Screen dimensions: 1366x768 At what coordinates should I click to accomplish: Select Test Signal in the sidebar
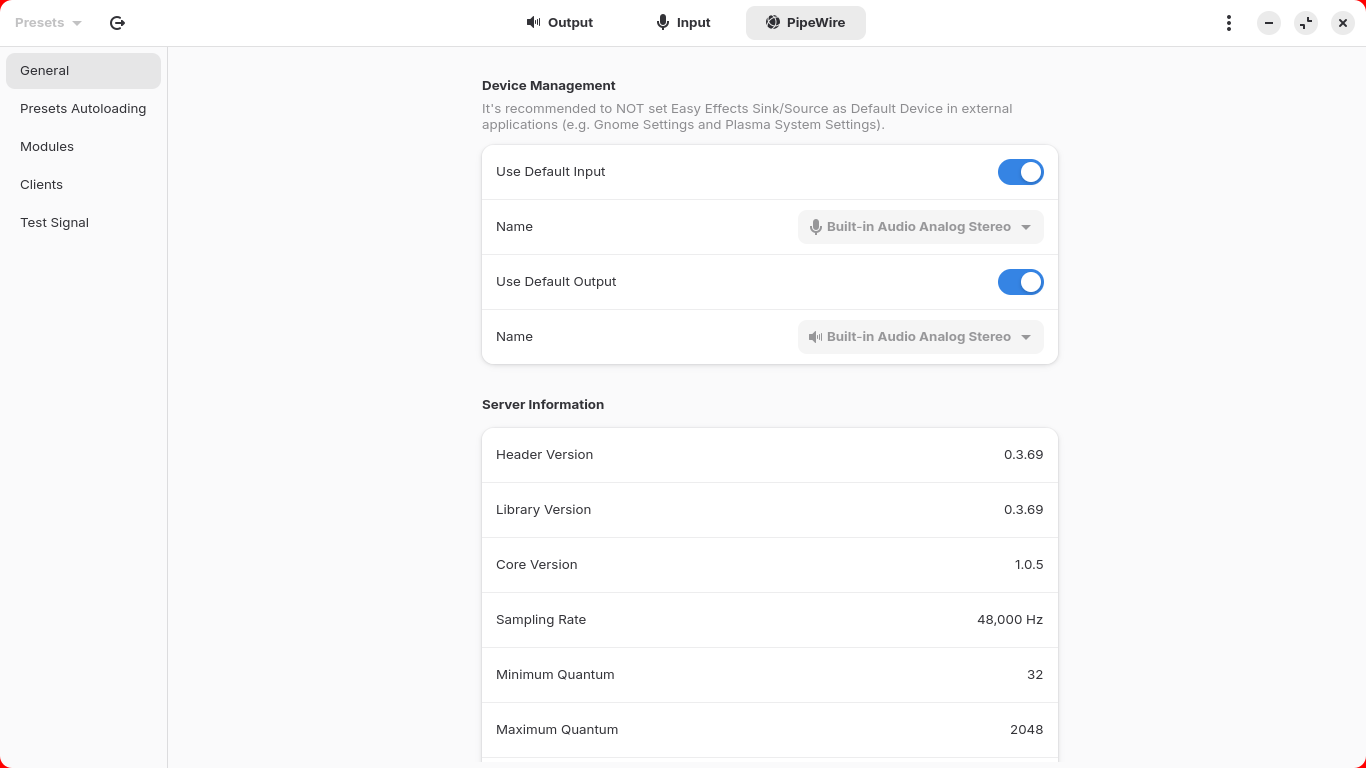point(54,223)
